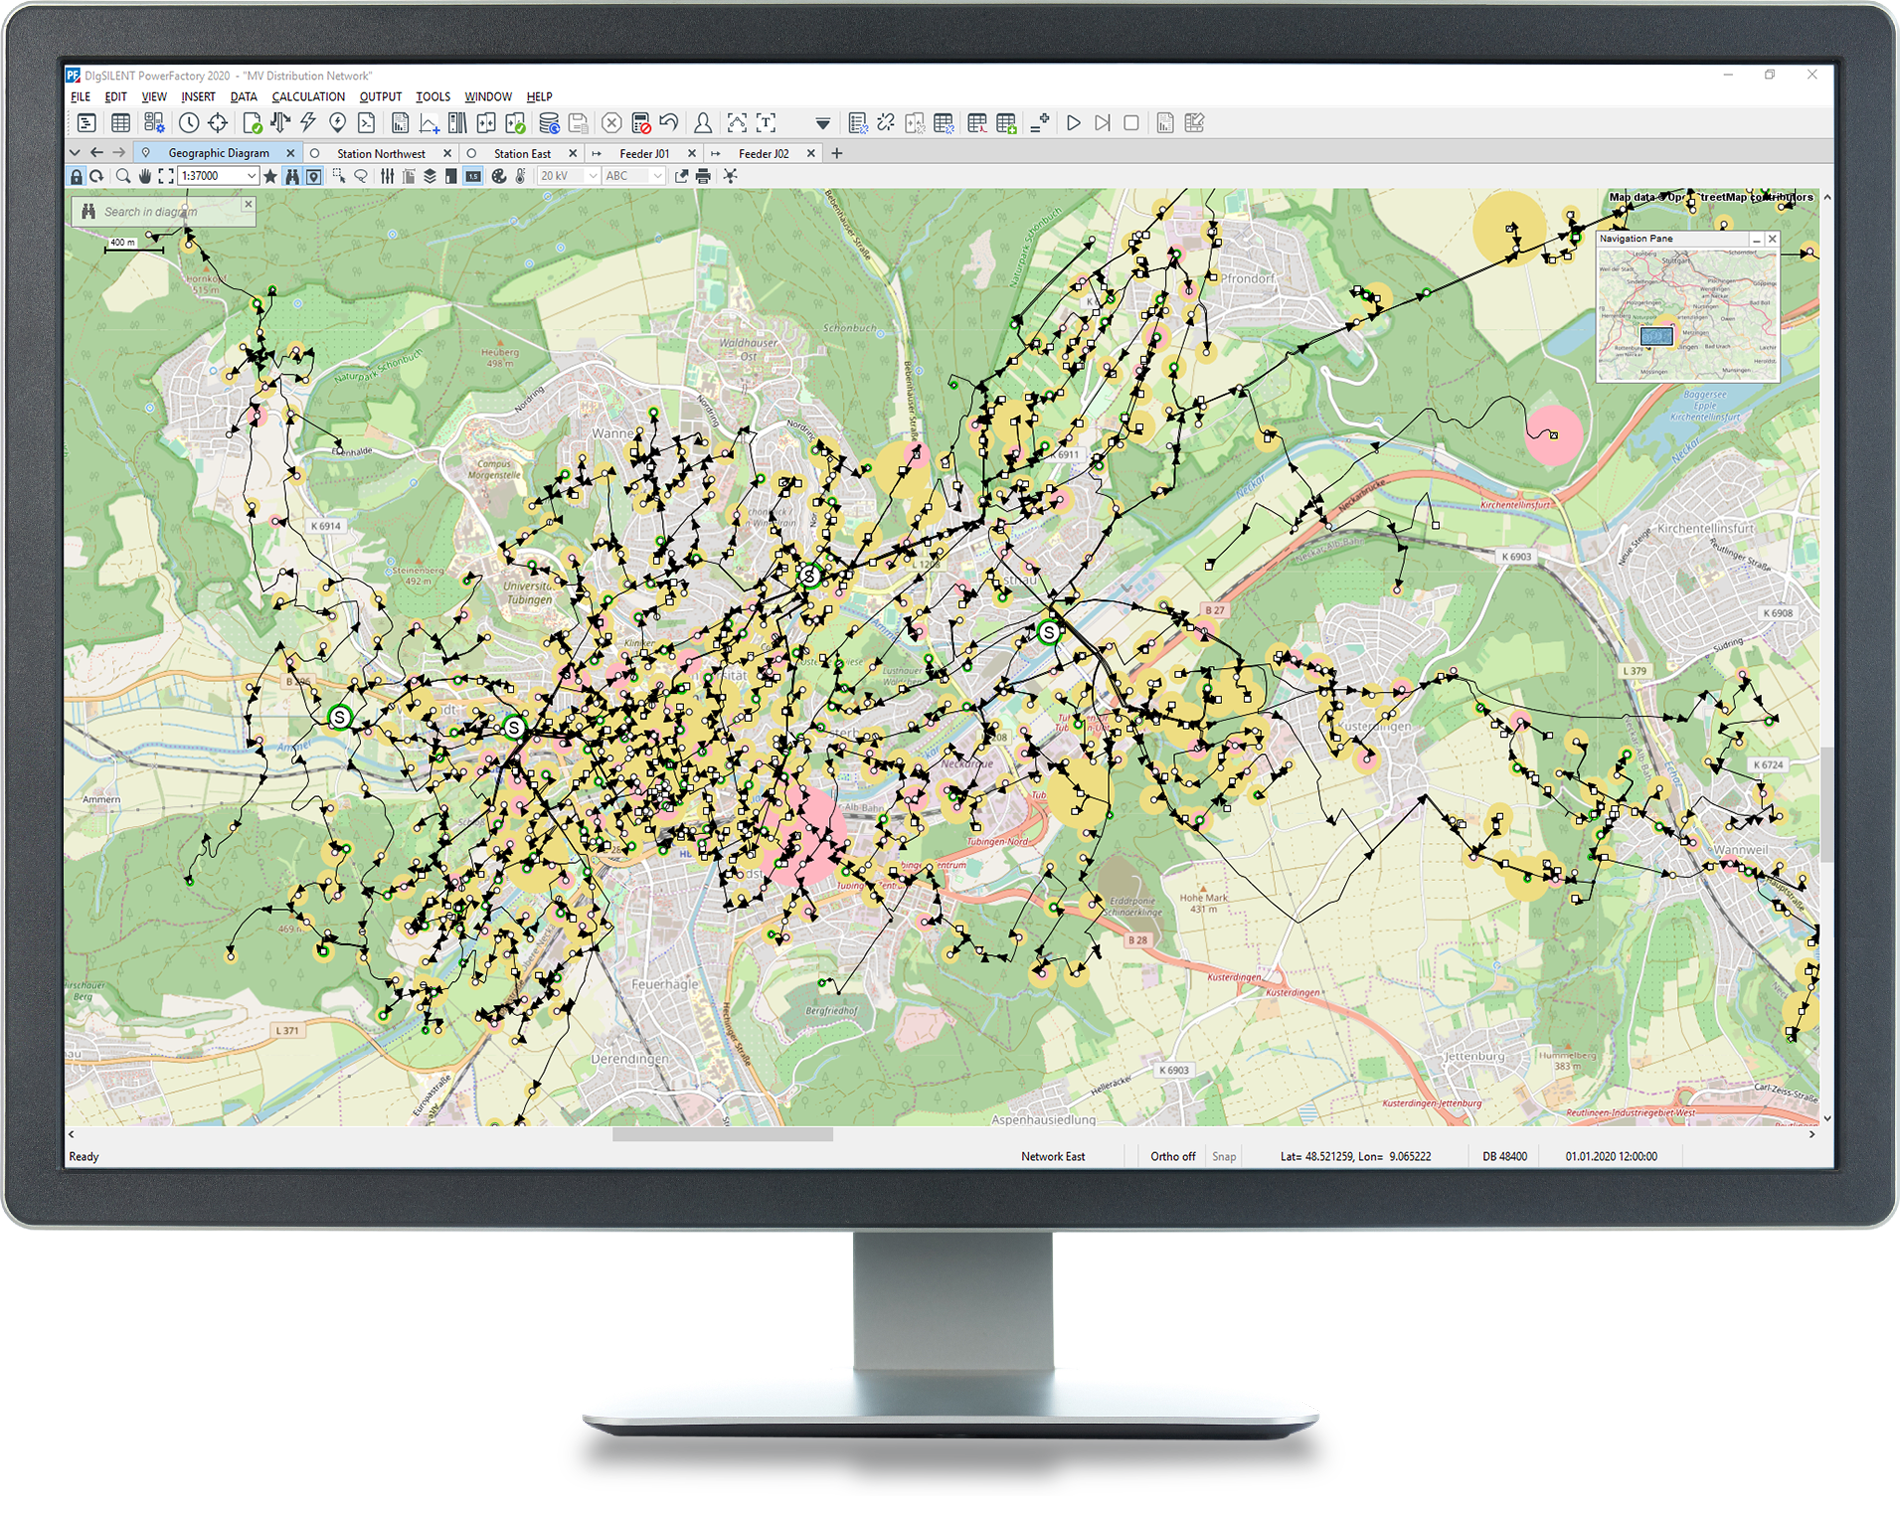Open the diagram layers icon
Viewport: 1900px width, 1514px height.
[430, 176]
